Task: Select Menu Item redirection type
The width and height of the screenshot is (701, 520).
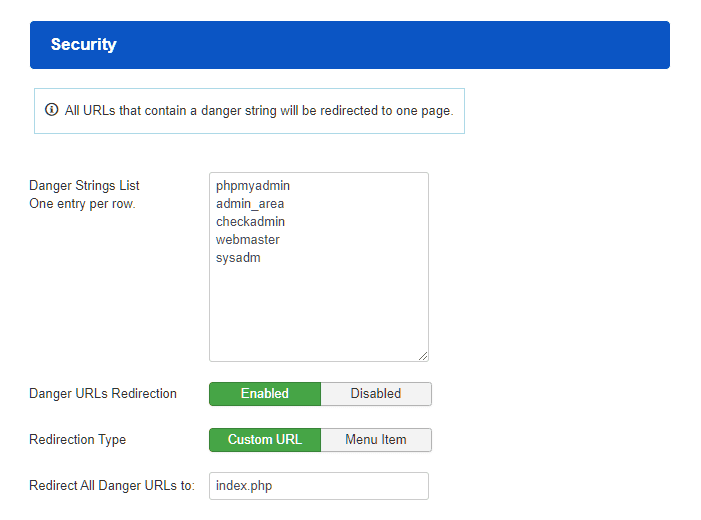Action: tap(376, 440)
